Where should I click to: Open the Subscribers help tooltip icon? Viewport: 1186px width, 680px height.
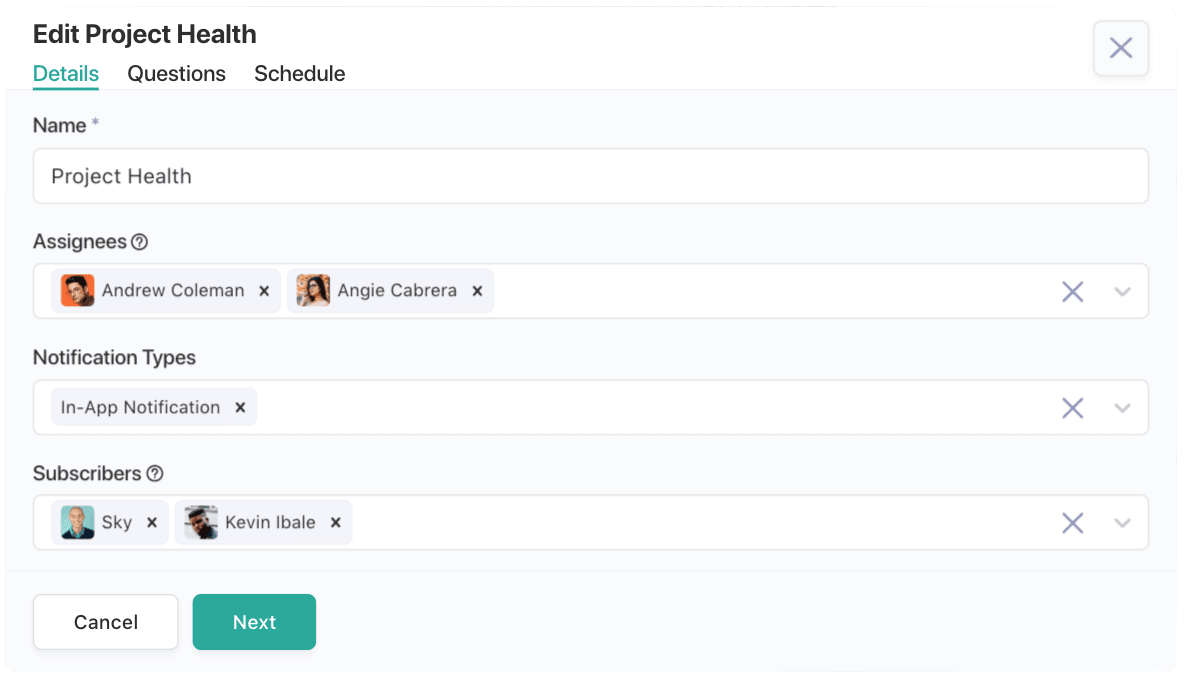[153, 474]
